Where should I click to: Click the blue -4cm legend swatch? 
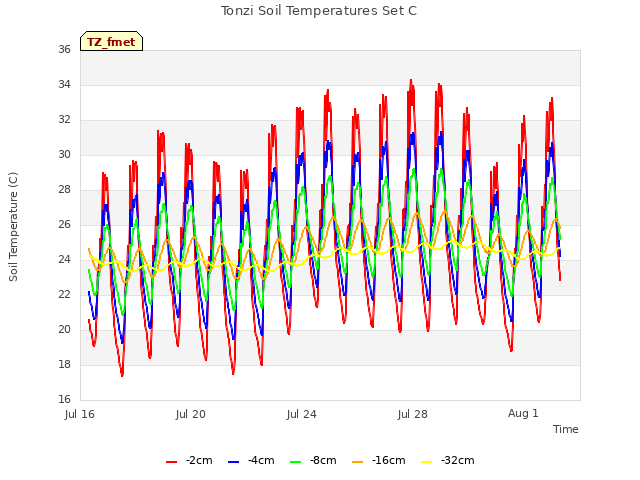(233, 462)
